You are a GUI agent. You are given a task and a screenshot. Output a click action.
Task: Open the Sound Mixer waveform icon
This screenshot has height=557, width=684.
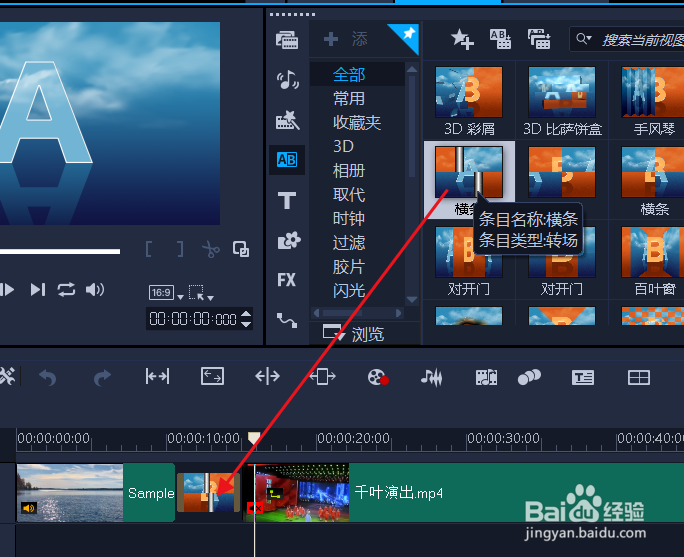pyautogui.click(x=431, y=377)
